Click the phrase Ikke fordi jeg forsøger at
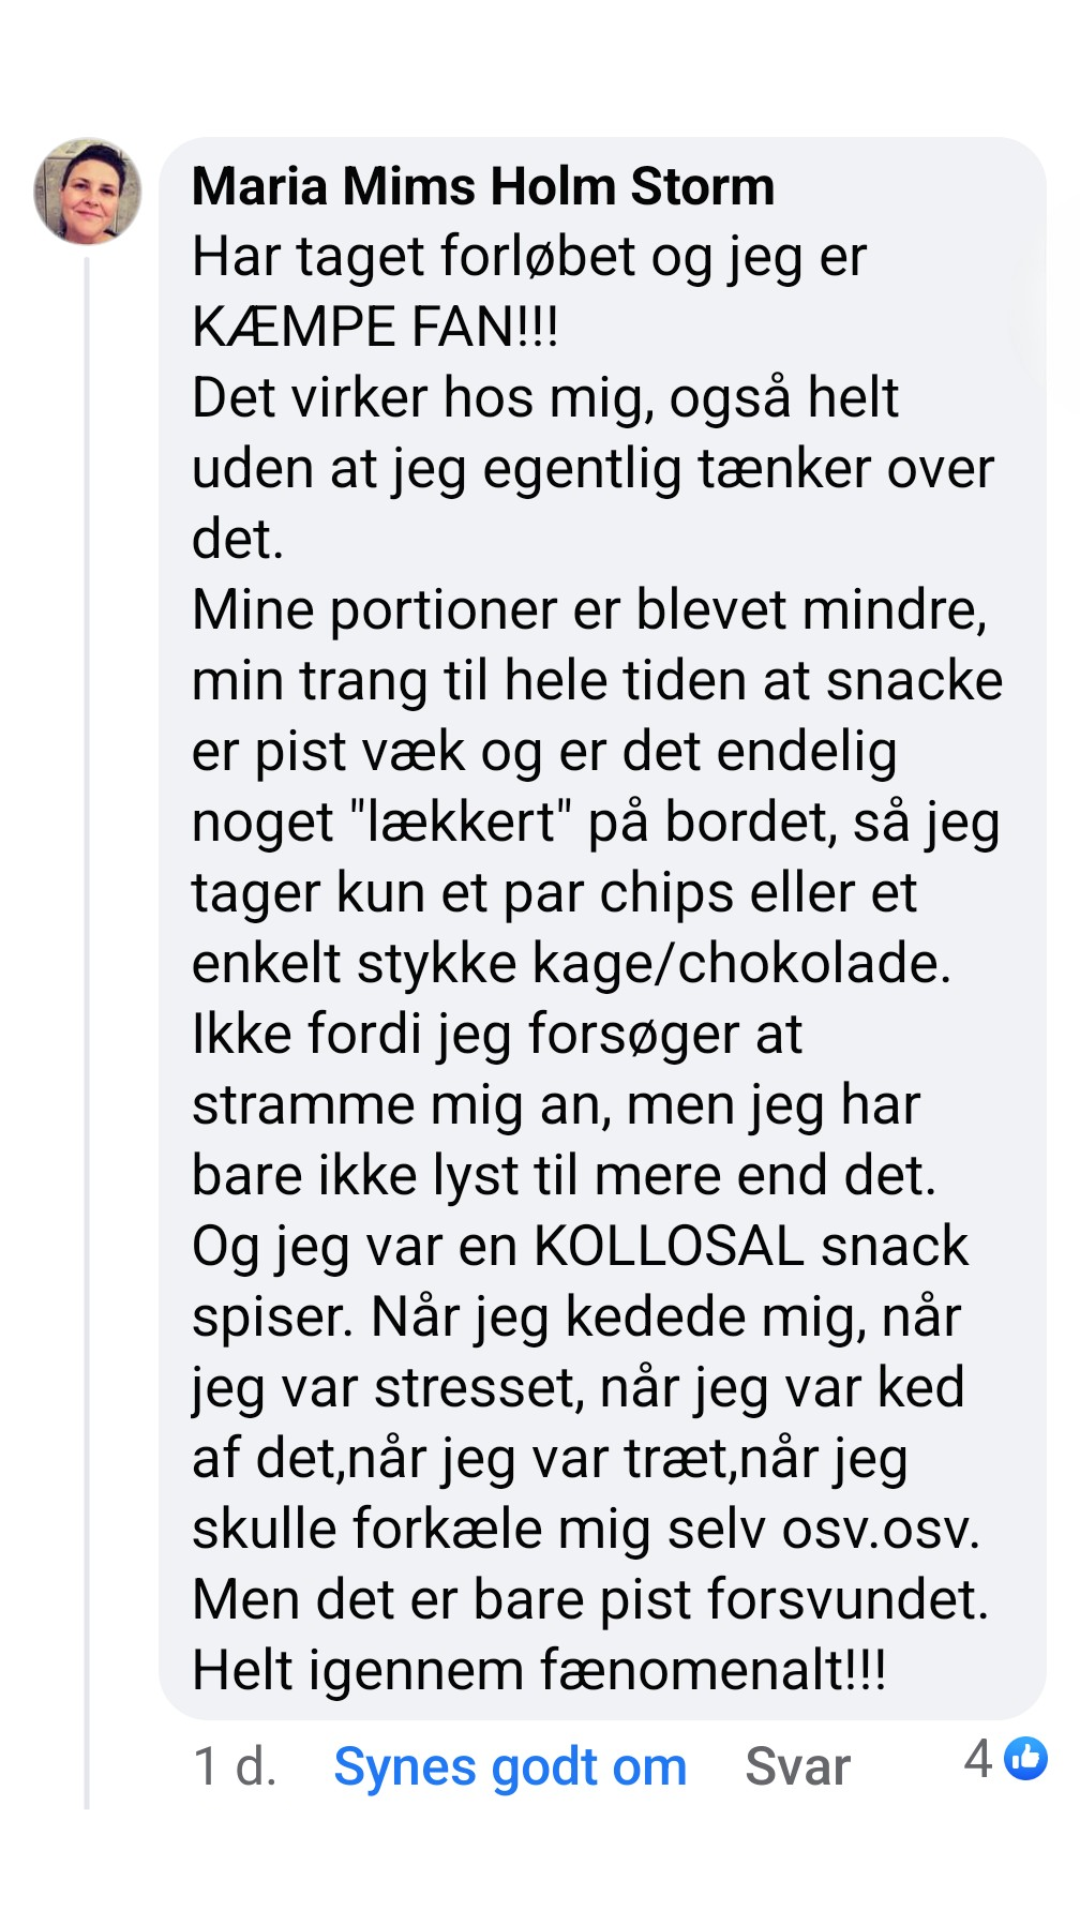The image size is (1080, 1920). click(x=497, y=1035)
